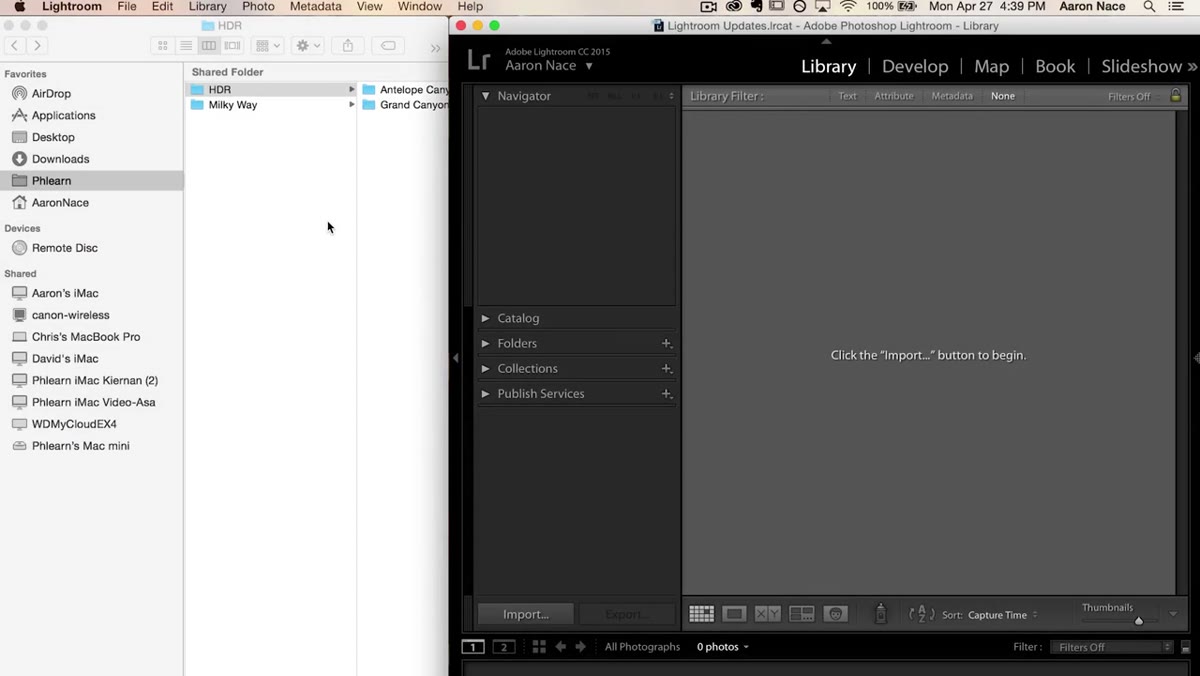Image resolution: width=1200 pixels, height=676 pixels.
Task: Click Finder Edit Tags button
Action: point(388,46)
